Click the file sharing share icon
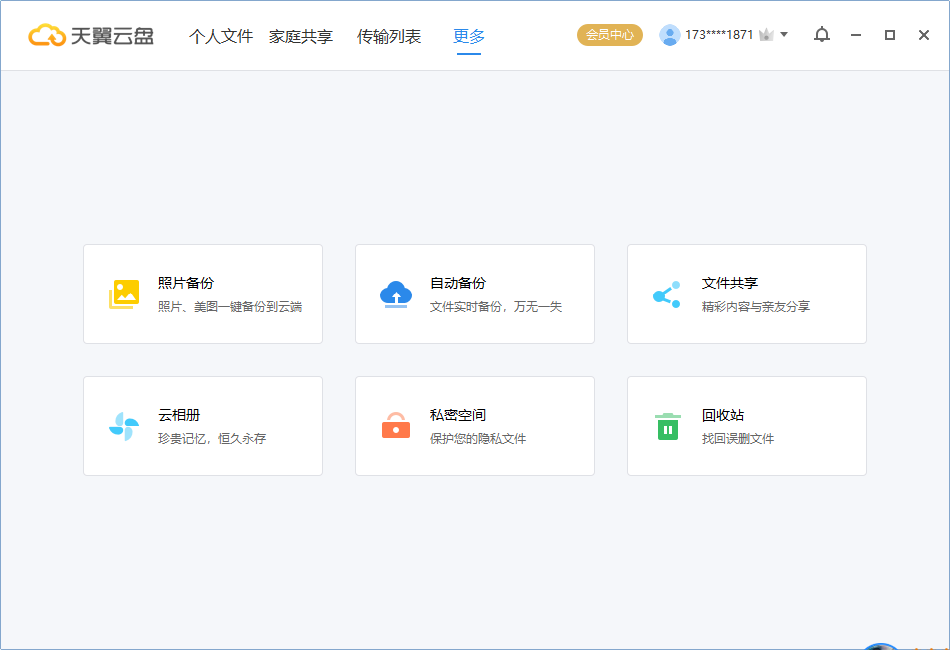 coord(667,294)
